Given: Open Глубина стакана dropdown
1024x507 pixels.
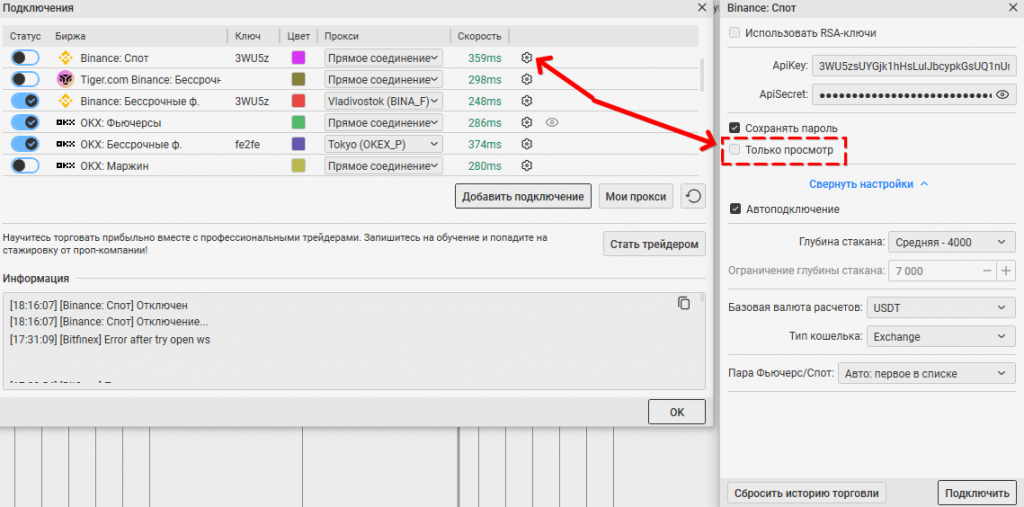Looking at the screenshot, I should tap(952, 242).
